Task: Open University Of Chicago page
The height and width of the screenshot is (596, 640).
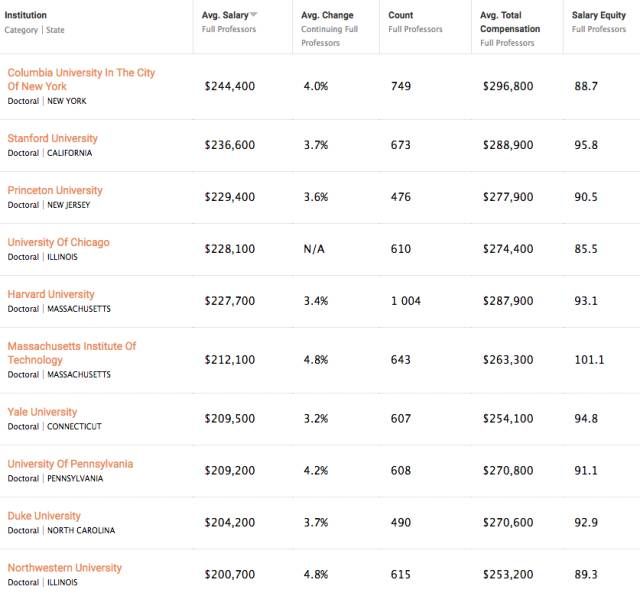Action: pos(58,242)
